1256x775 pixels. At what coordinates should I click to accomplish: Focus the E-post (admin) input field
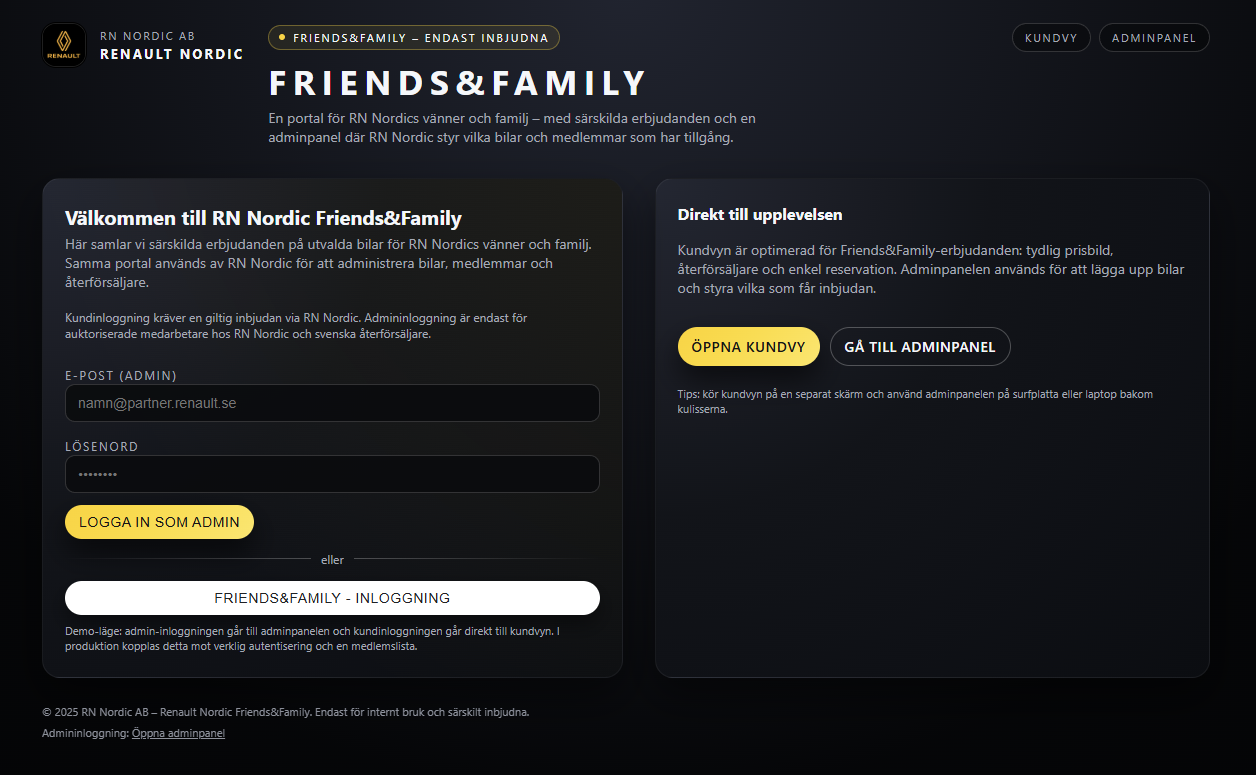click(x=332, y=403)
